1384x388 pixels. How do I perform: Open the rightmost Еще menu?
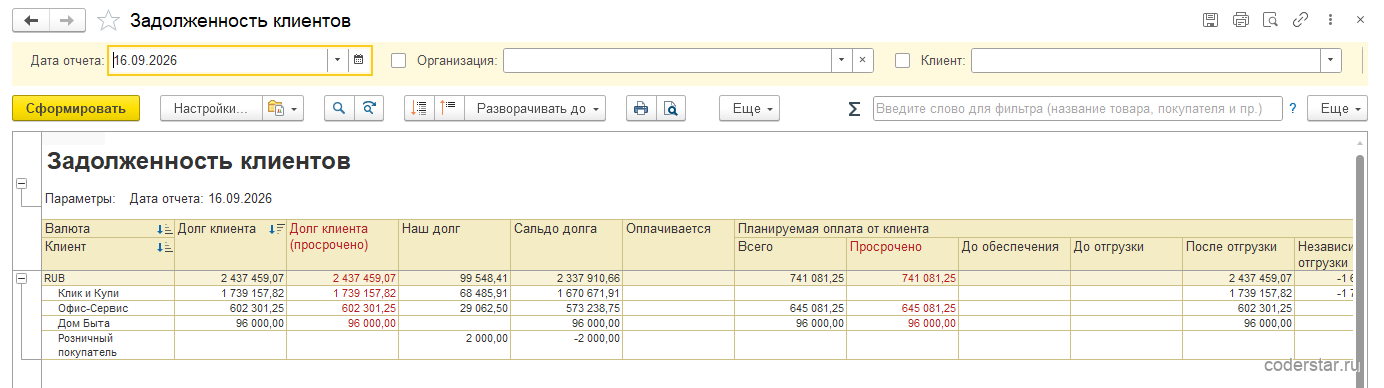coord(1337,108)
